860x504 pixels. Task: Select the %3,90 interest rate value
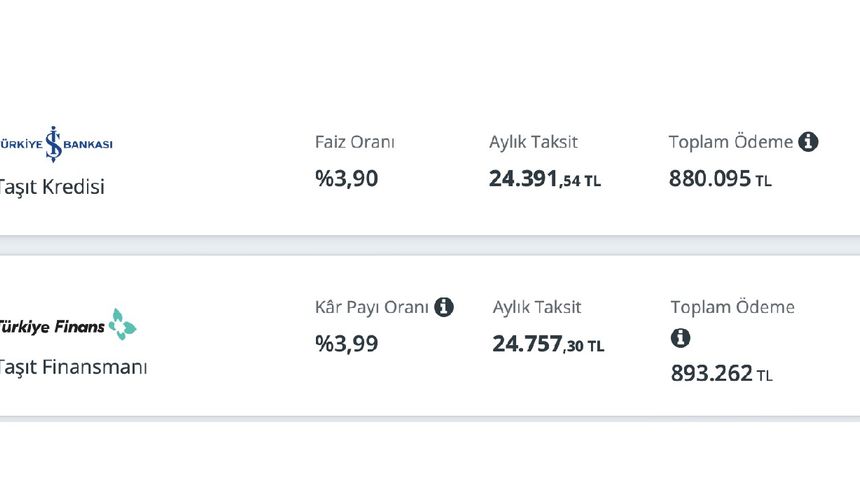click(x=346, y=180)
